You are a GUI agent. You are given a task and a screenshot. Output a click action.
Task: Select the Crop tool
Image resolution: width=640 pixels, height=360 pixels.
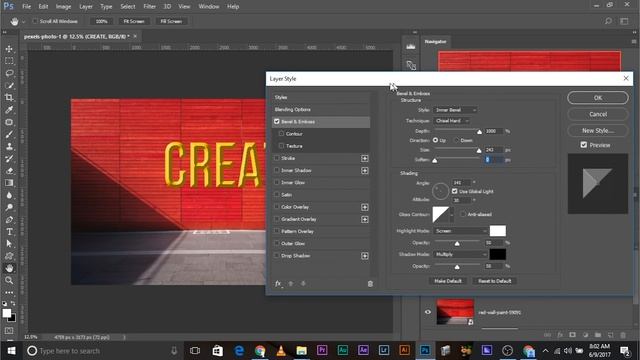point(9,98)
